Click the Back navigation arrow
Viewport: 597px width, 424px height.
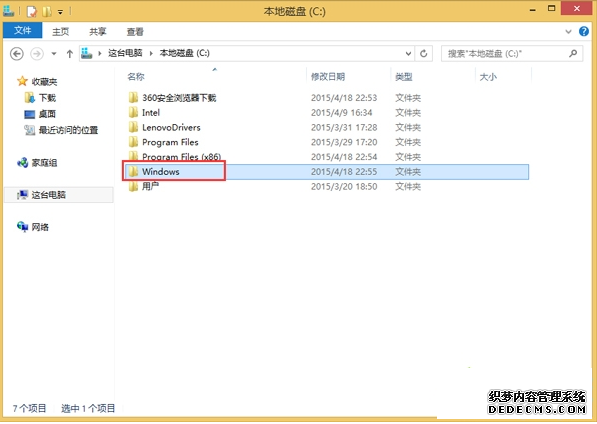[16, 54]
